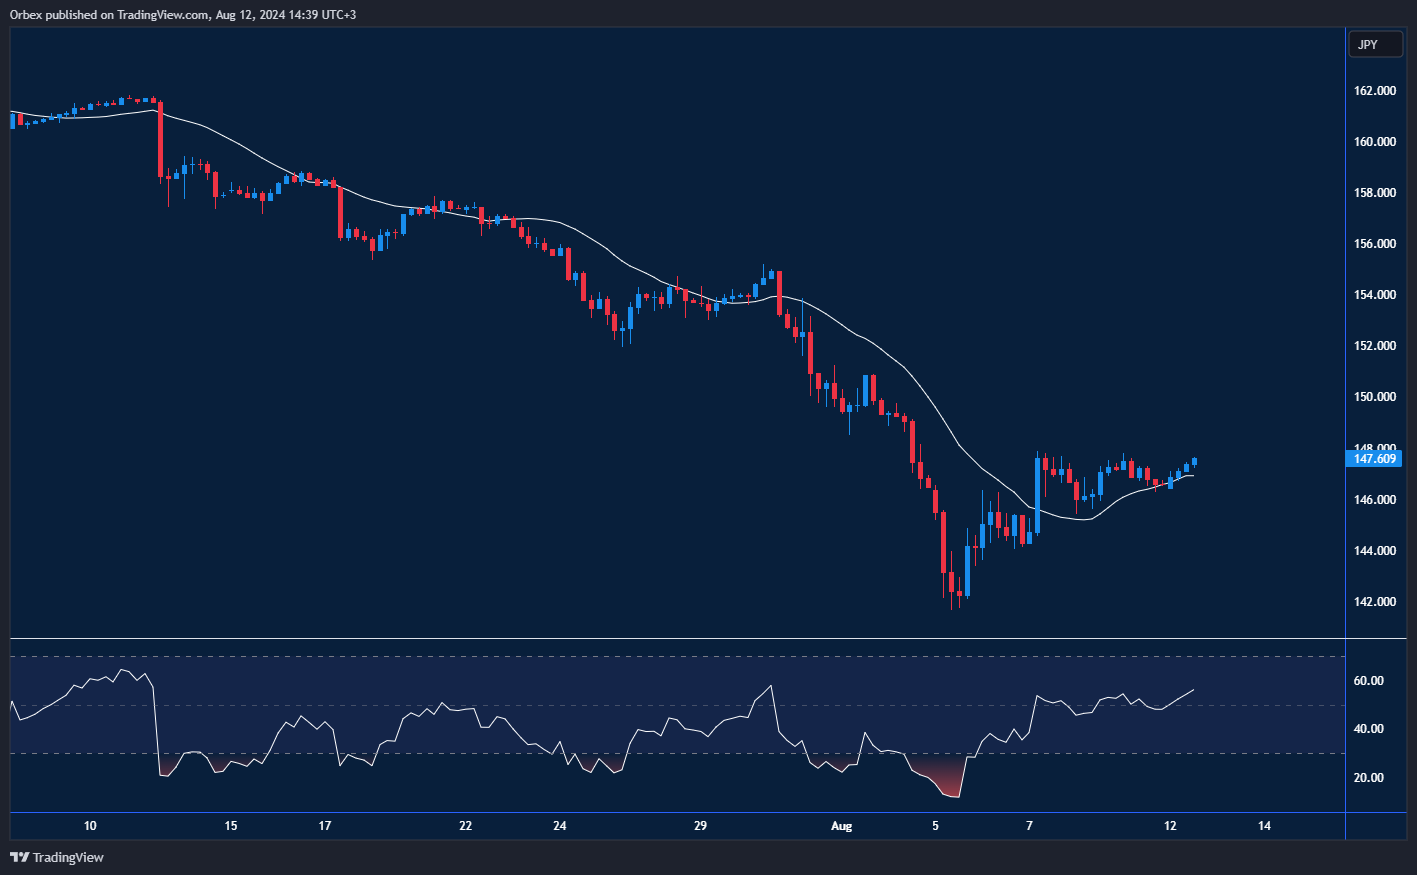Select date label 22 on time axis
This screenshot has width=1417, height=875.
[465, 826]
